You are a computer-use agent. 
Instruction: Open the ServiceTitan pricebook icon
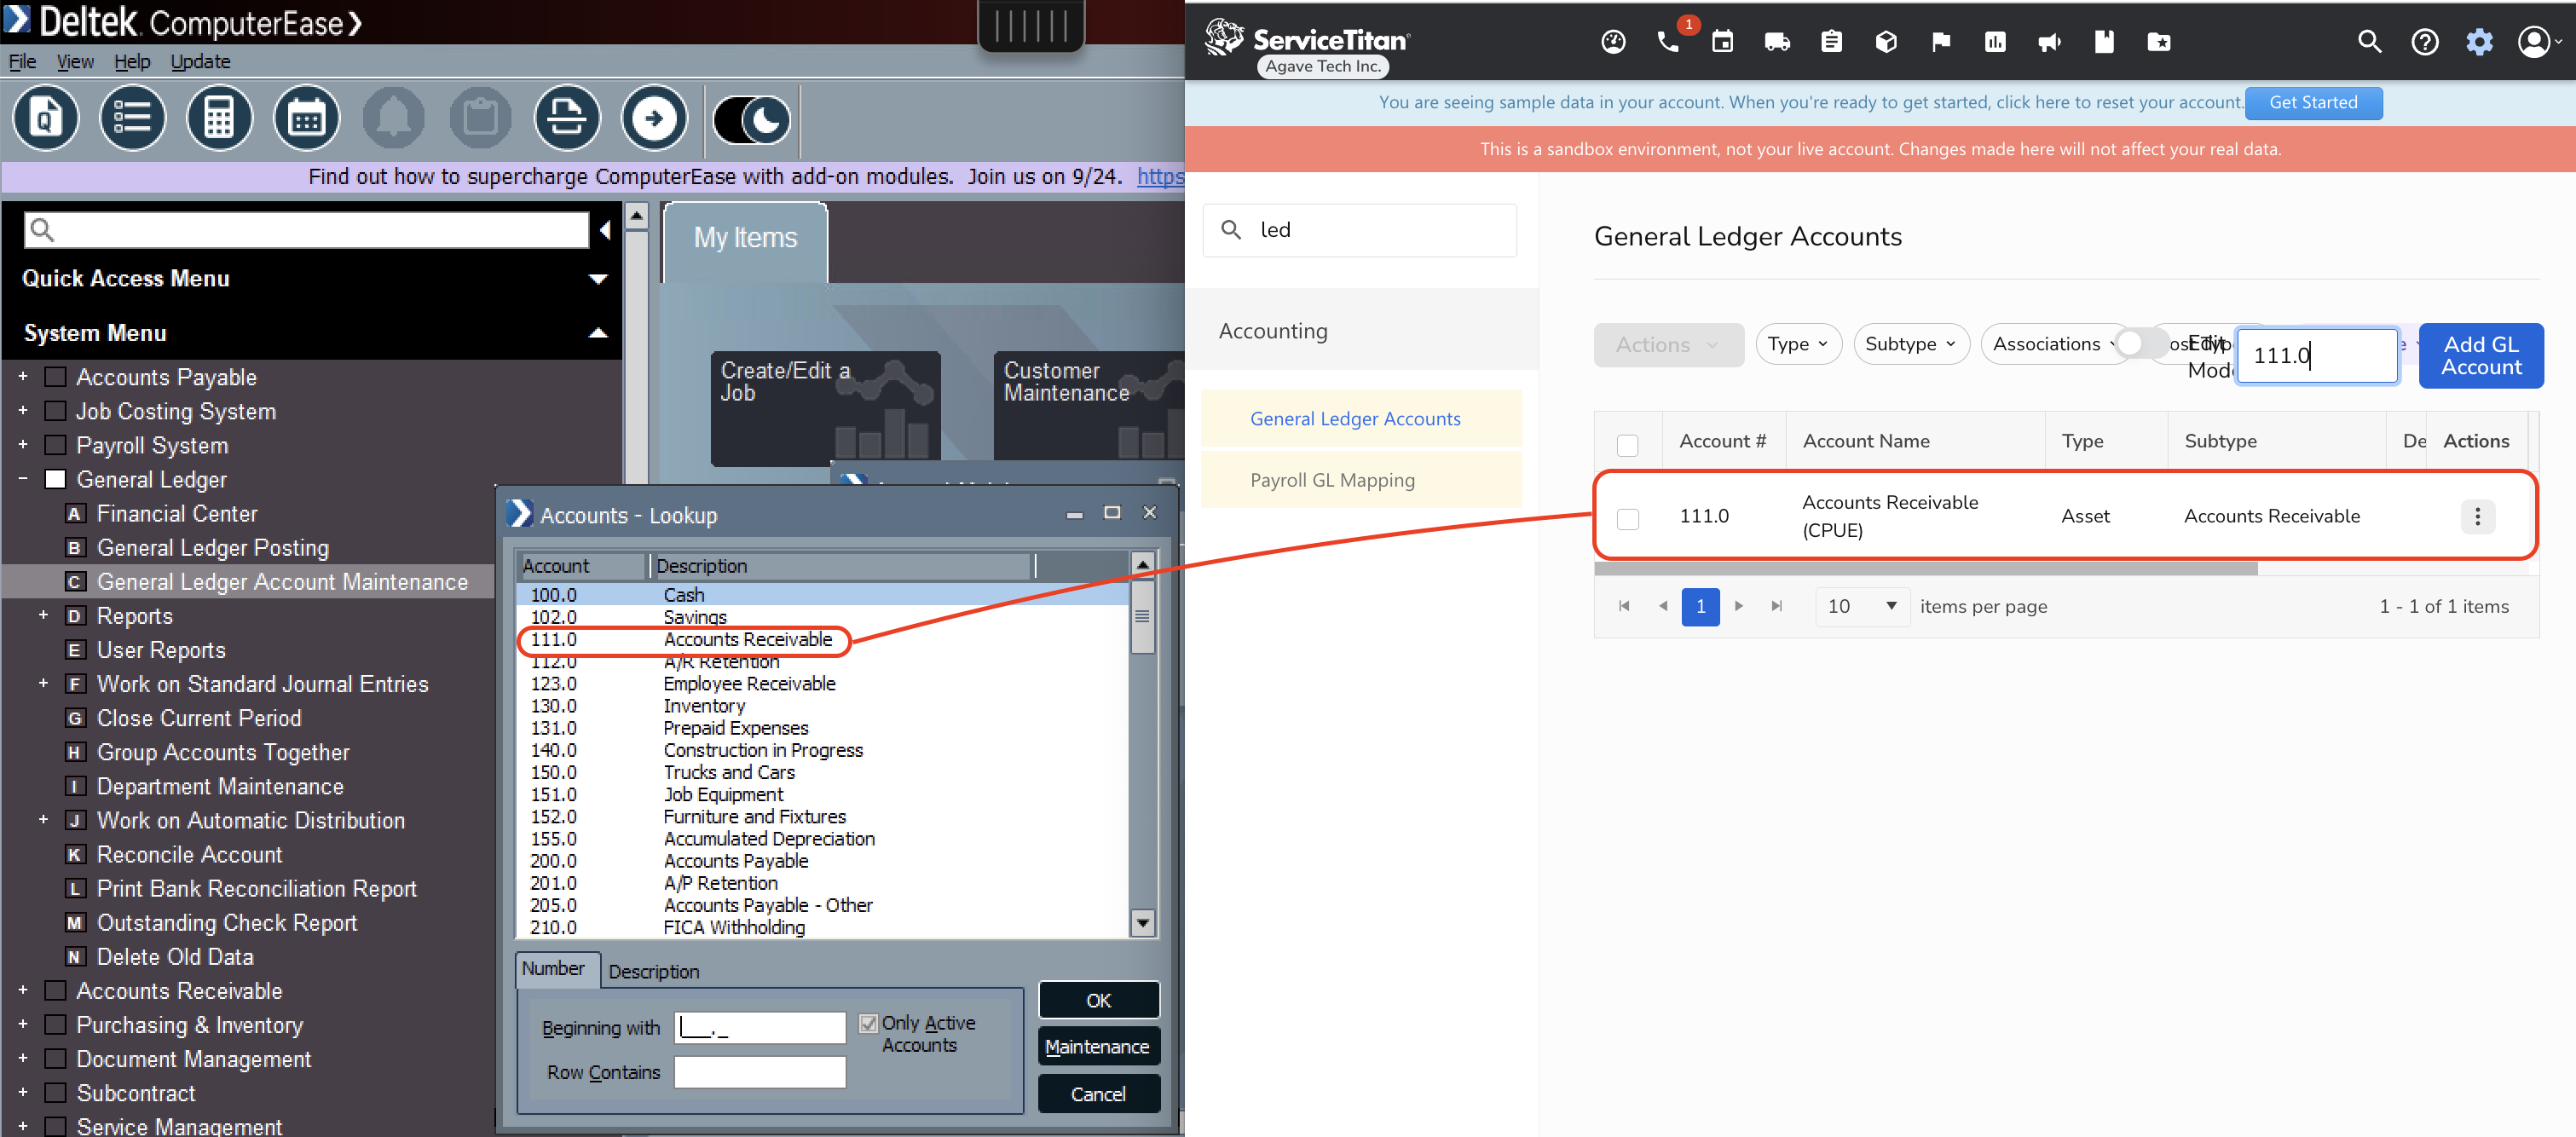tap(2104, 42)
